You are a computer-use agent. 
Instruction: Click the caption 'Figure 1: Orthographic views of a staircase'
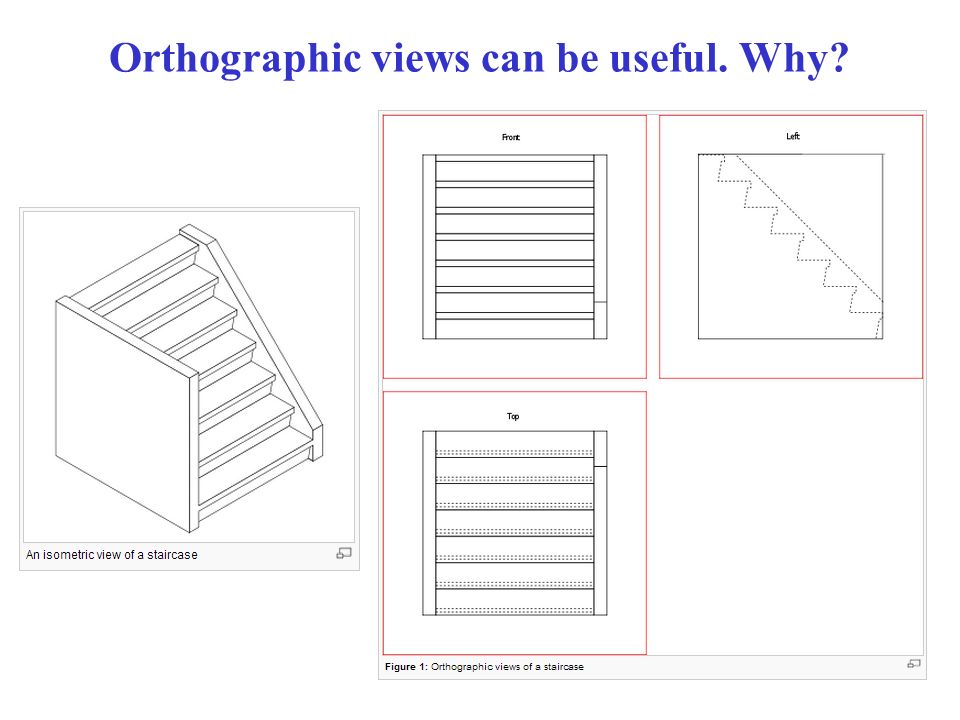(484, 667)
